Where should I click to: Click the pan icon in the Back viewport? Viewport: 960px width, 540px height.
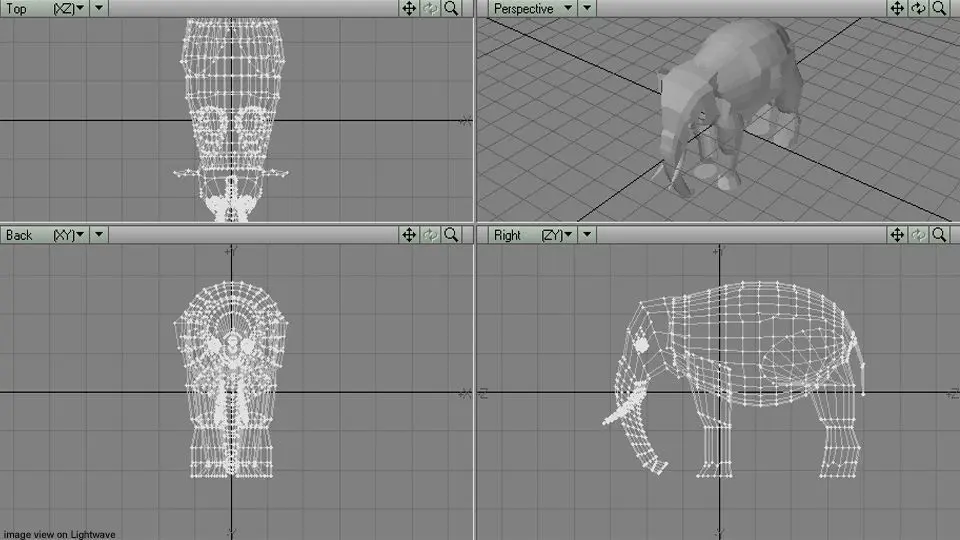(x=408, y=235)
